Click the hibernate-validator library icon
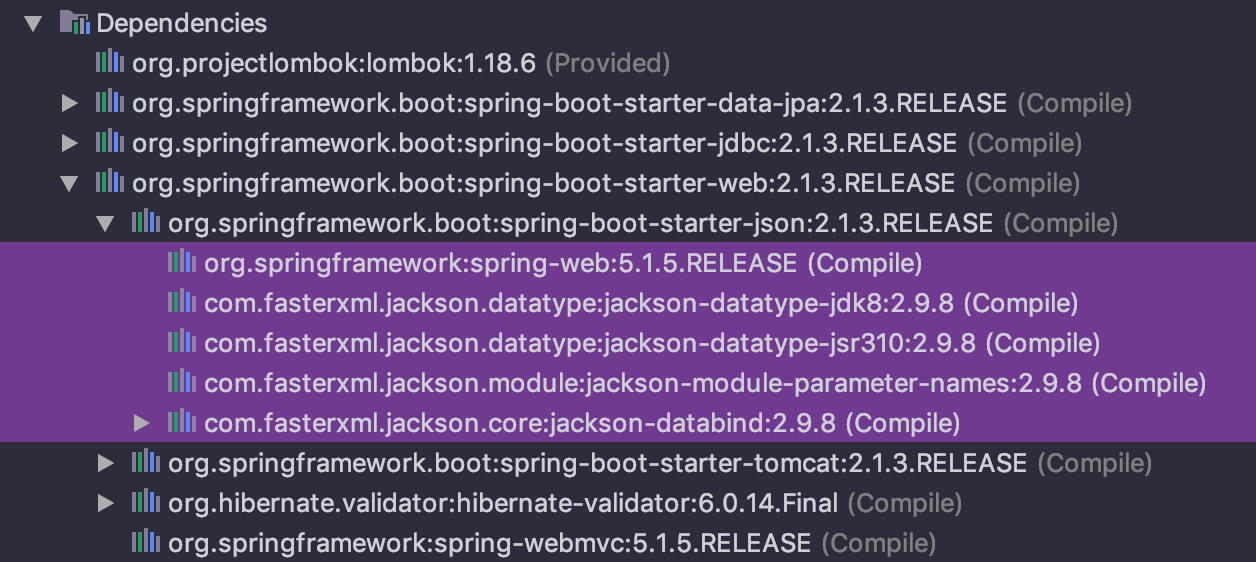Screen dimensions: 1256x562 coord(146,503)
